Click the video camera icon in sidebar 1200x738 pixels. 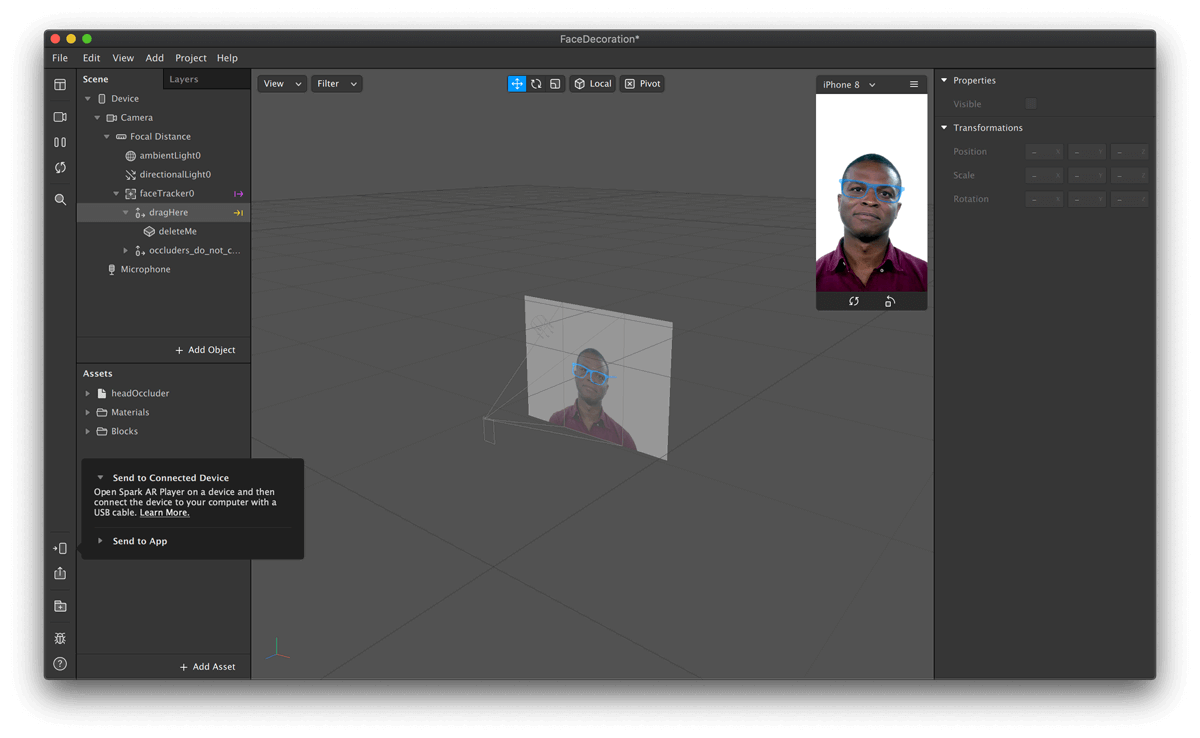point(60,117)
